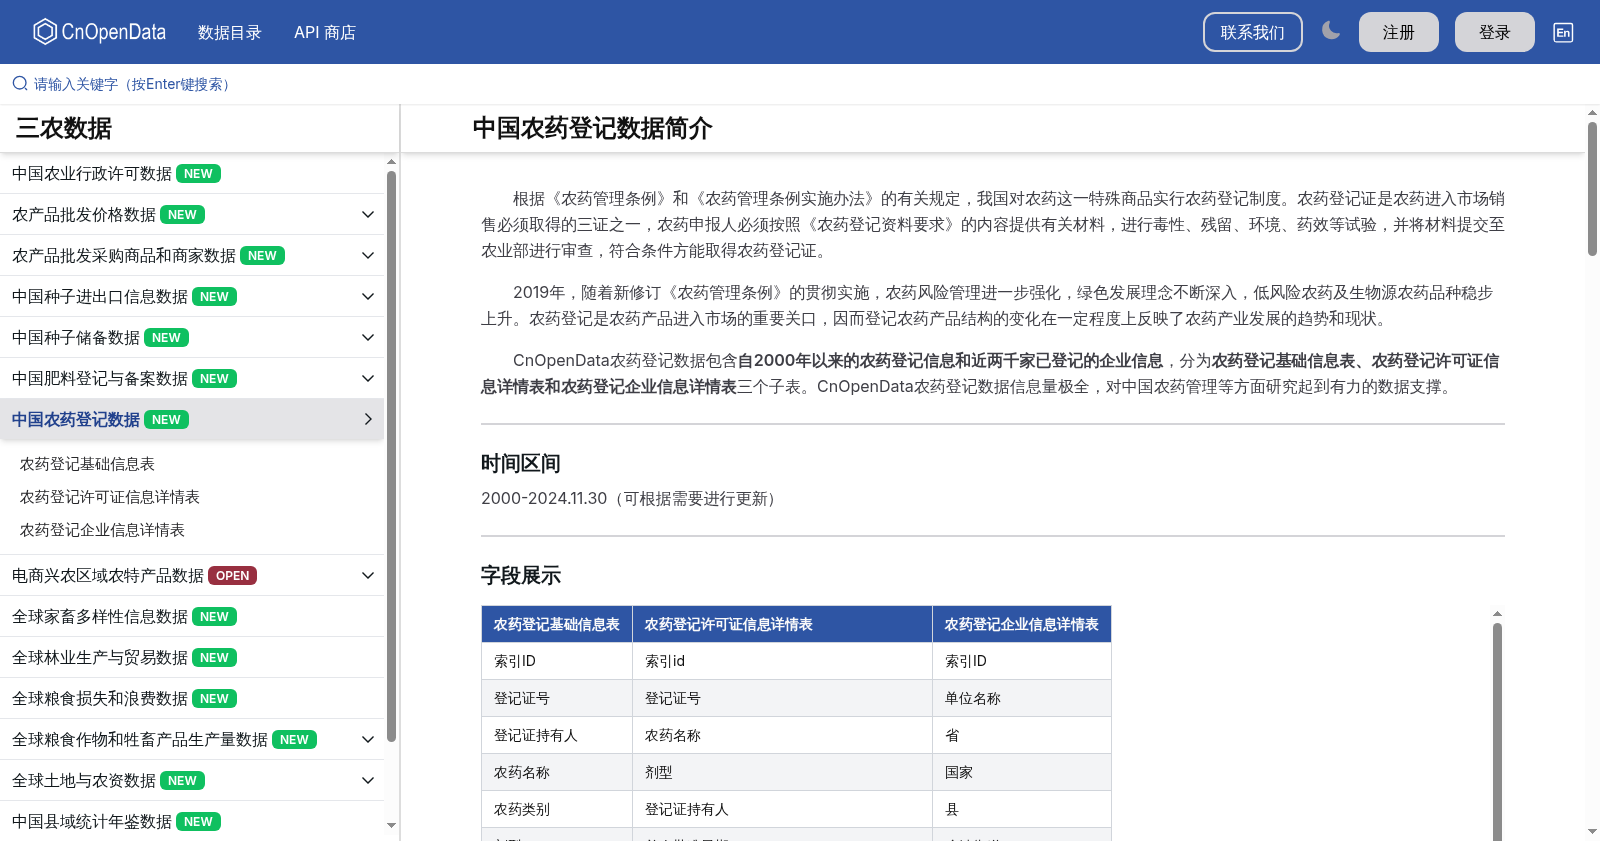Expand 全球土地与农资数据 chevron

[368, 781]
